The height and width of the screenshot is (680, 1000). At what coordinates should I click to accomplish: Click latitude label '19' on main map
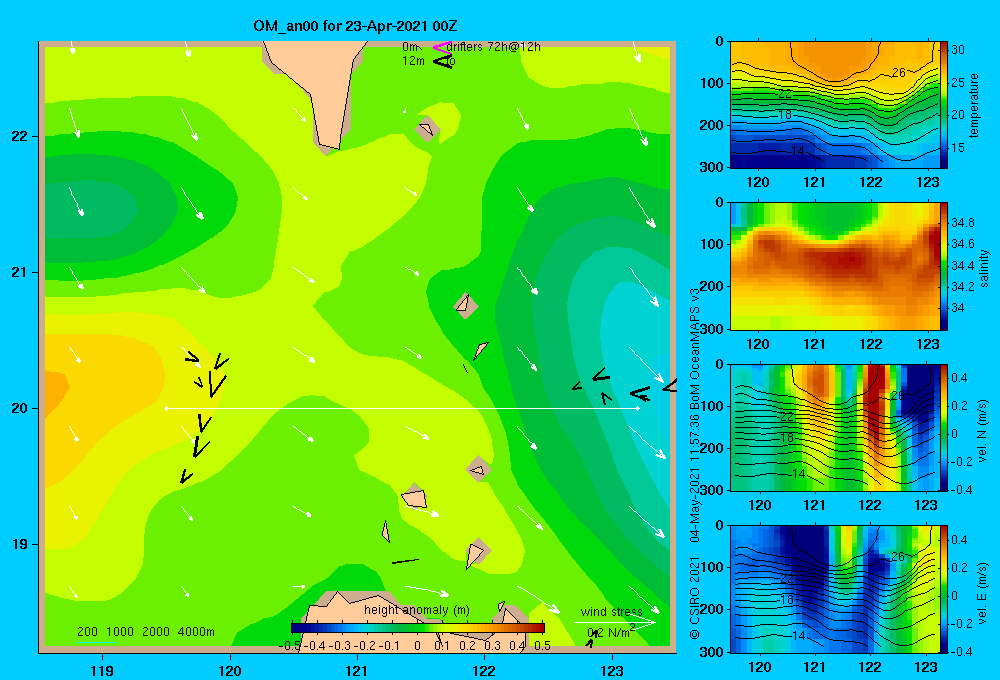19,544
